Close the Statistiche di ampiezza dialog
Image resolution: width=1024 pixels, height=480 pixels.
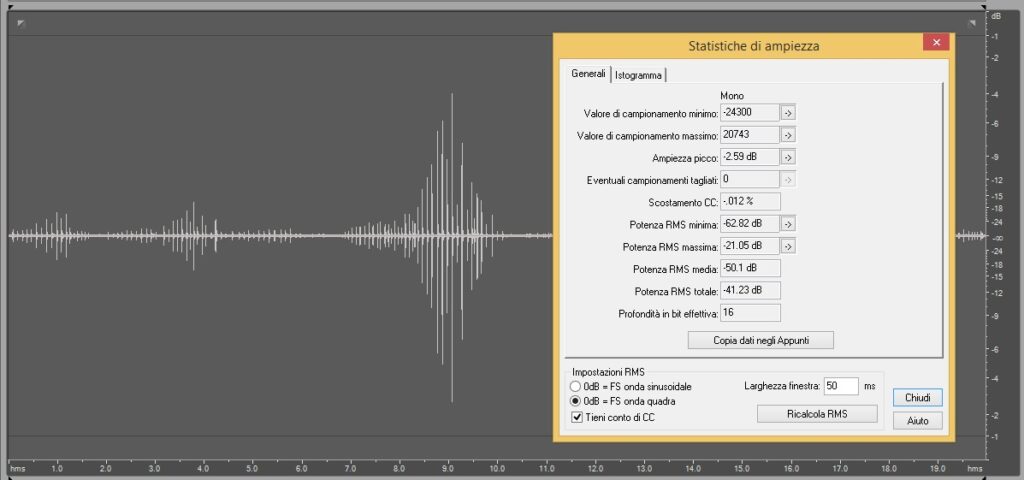pos(936,42)
